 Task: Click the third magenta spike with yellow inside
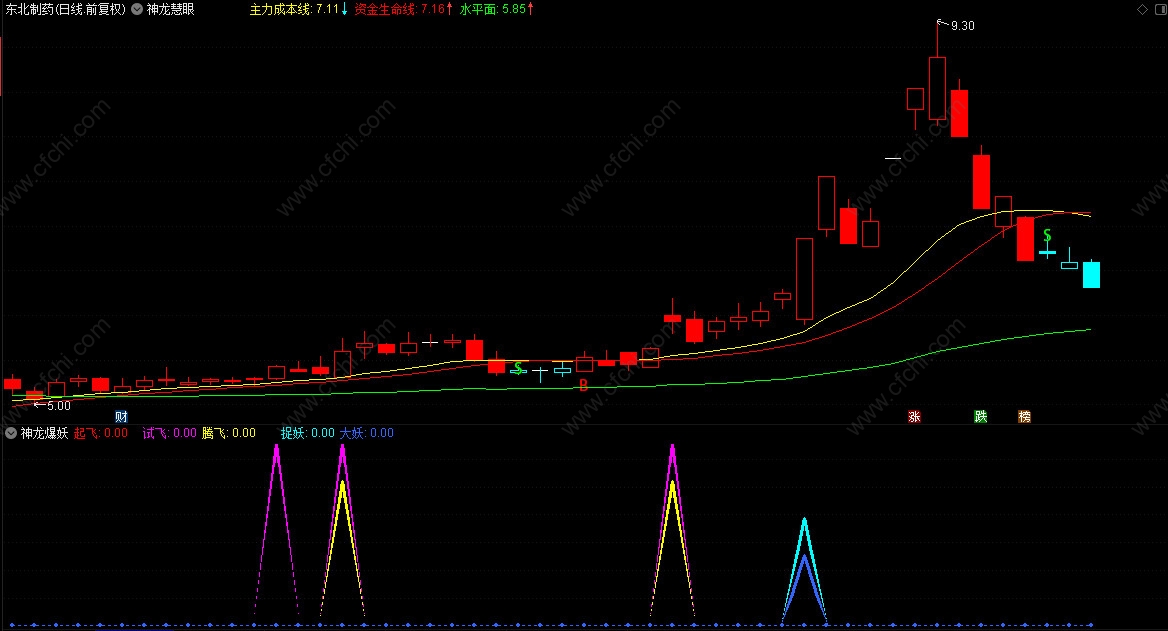click(673, 531)
